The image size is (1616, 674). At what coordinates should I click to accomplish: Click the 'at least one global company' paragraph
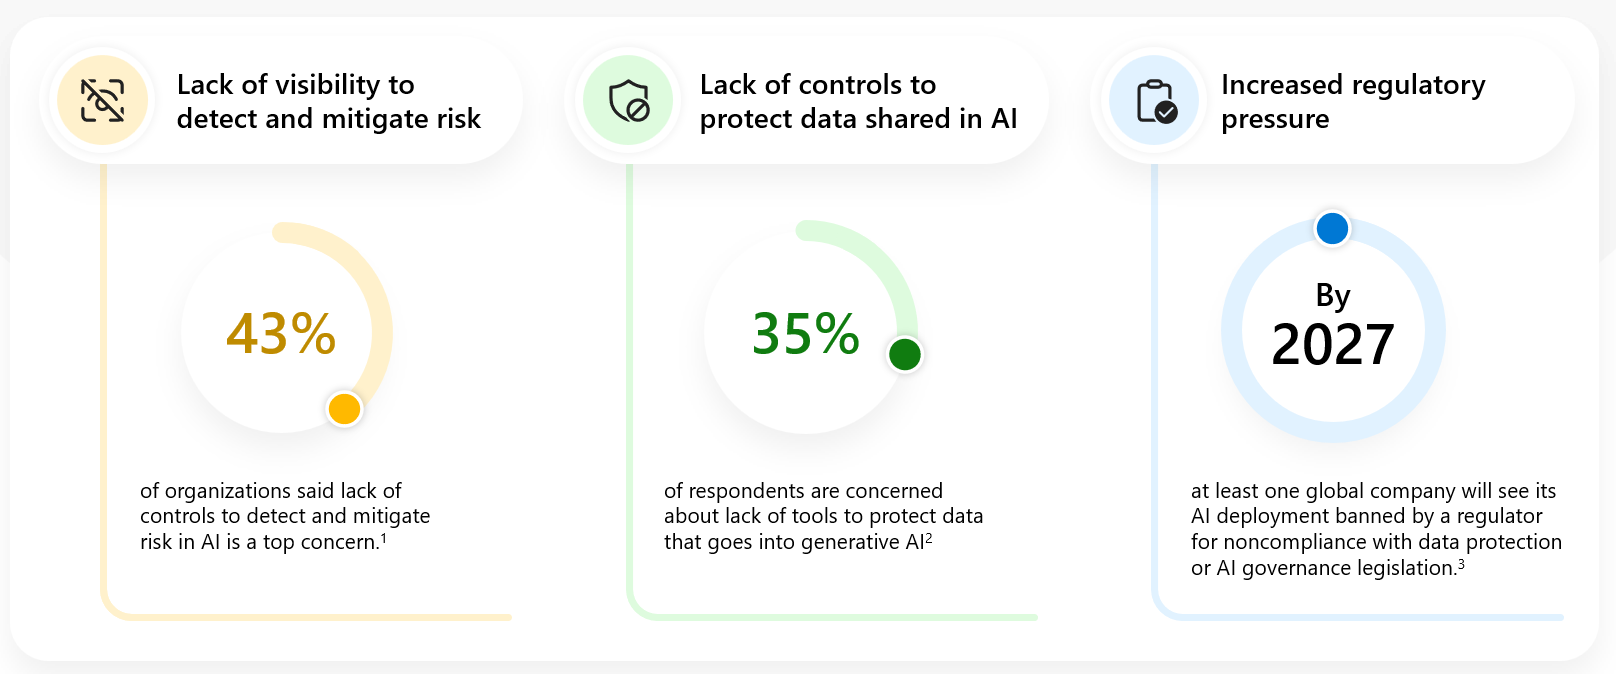[1376, 529]
